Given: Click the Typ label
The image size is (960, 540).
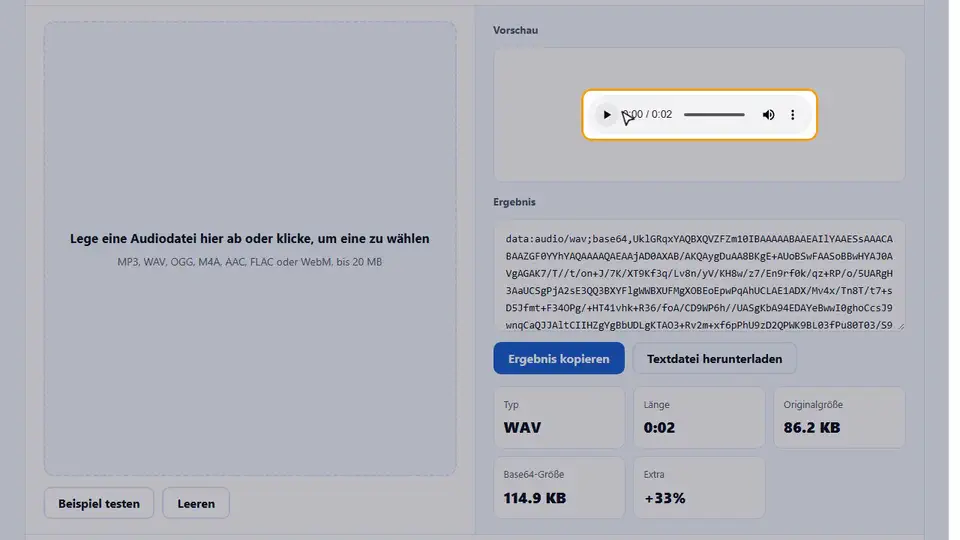Looking at the screenshot, I should pos(511,405).
